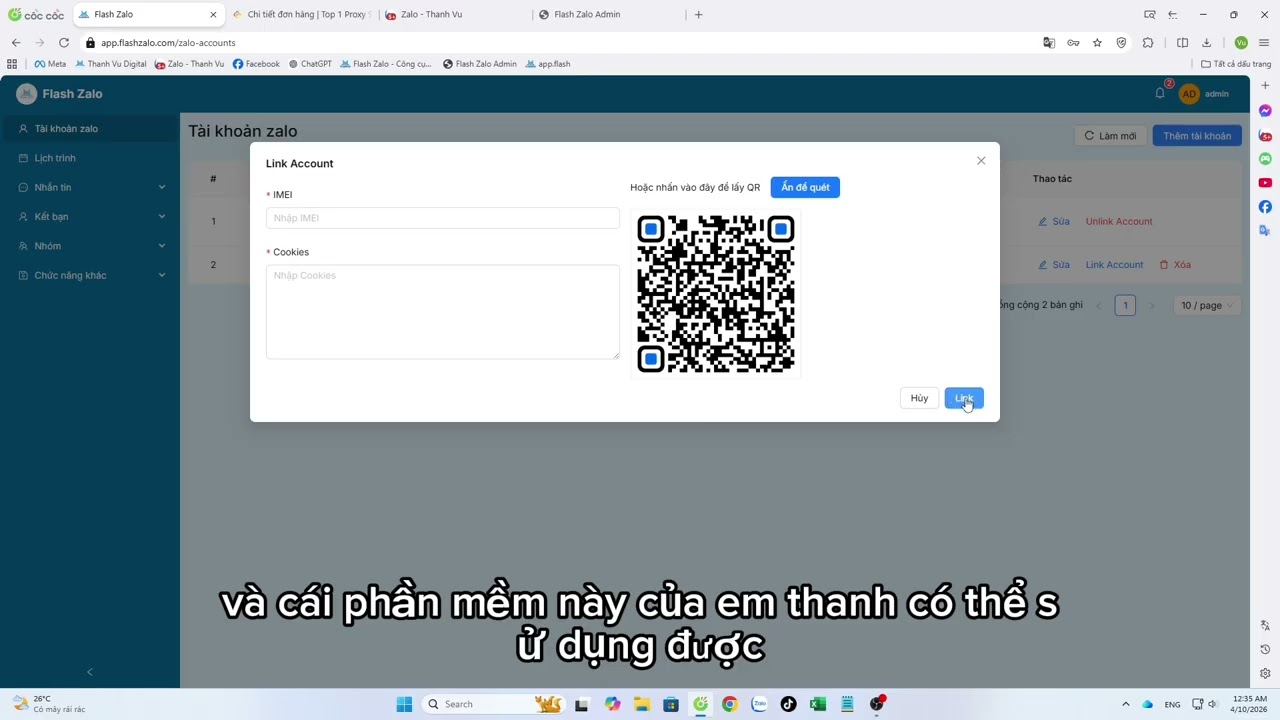Viewport: 1280px width, 720px height.
Task: Open the side panel settings gear
Action: [1265, 674]
